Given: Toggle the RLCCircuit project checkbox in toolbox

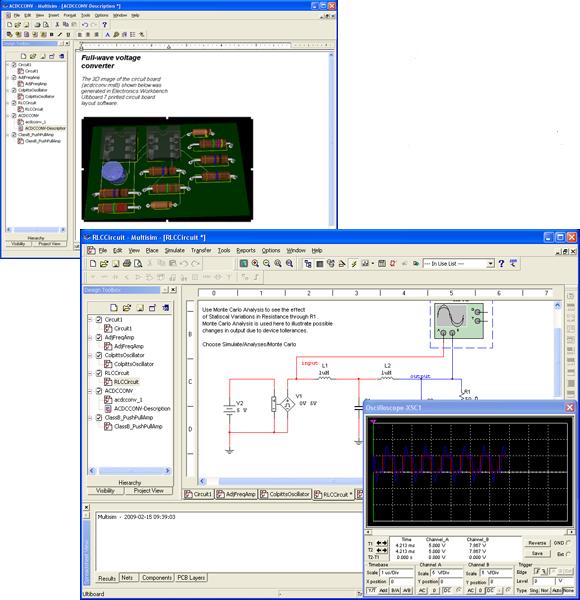Looking at the screenshot, I should 99,373.
